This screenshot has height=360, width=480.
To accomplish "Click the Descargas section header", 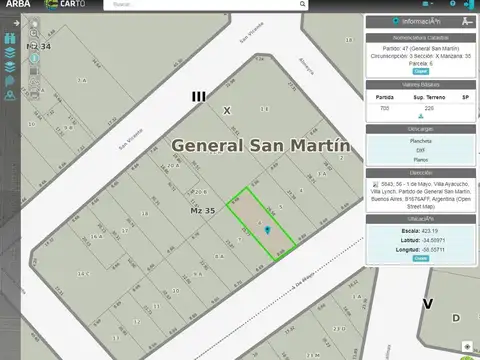I will (x=421, y=129).
